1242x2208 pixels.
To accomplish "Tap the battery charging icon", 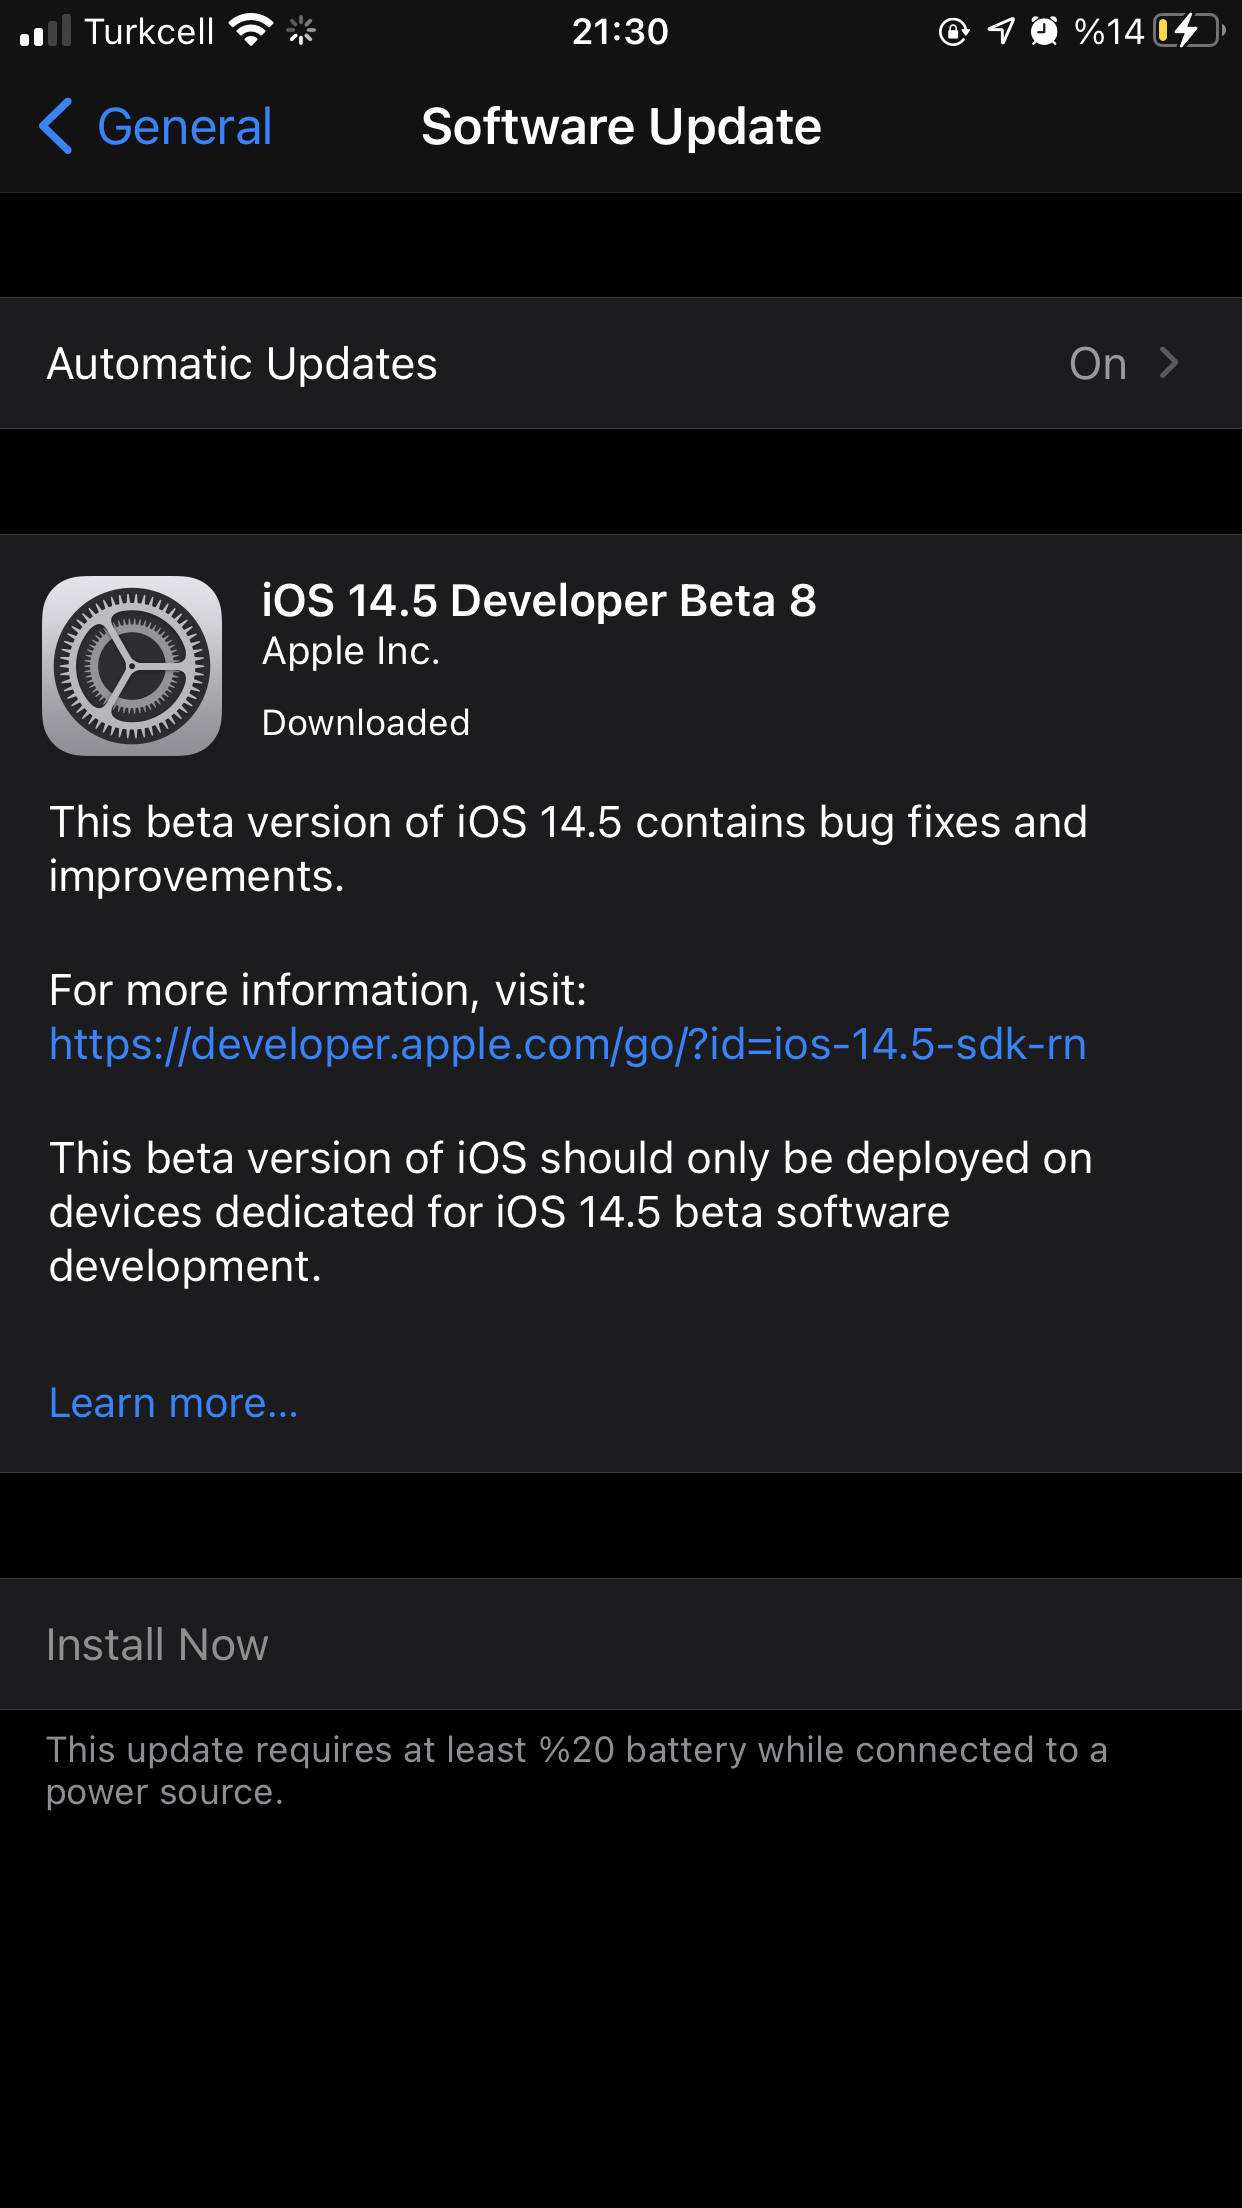I will pos(1189,31).
